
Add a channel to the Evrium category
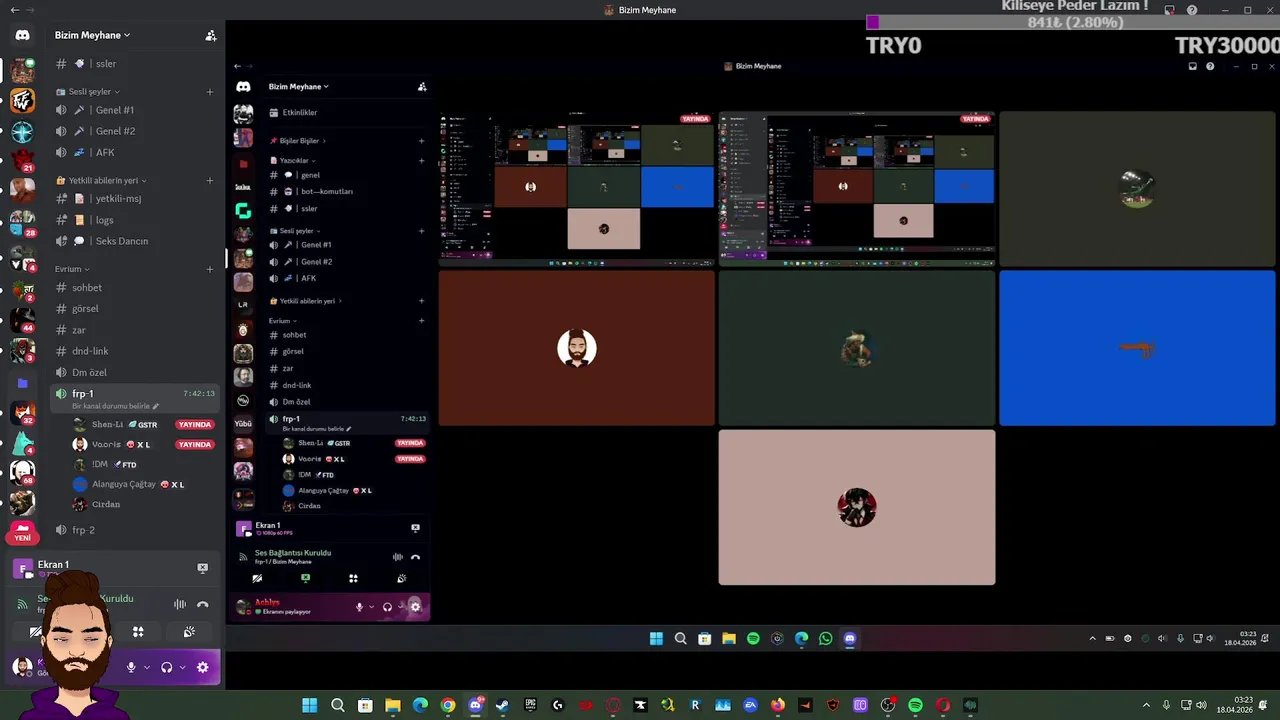point(209,269)
